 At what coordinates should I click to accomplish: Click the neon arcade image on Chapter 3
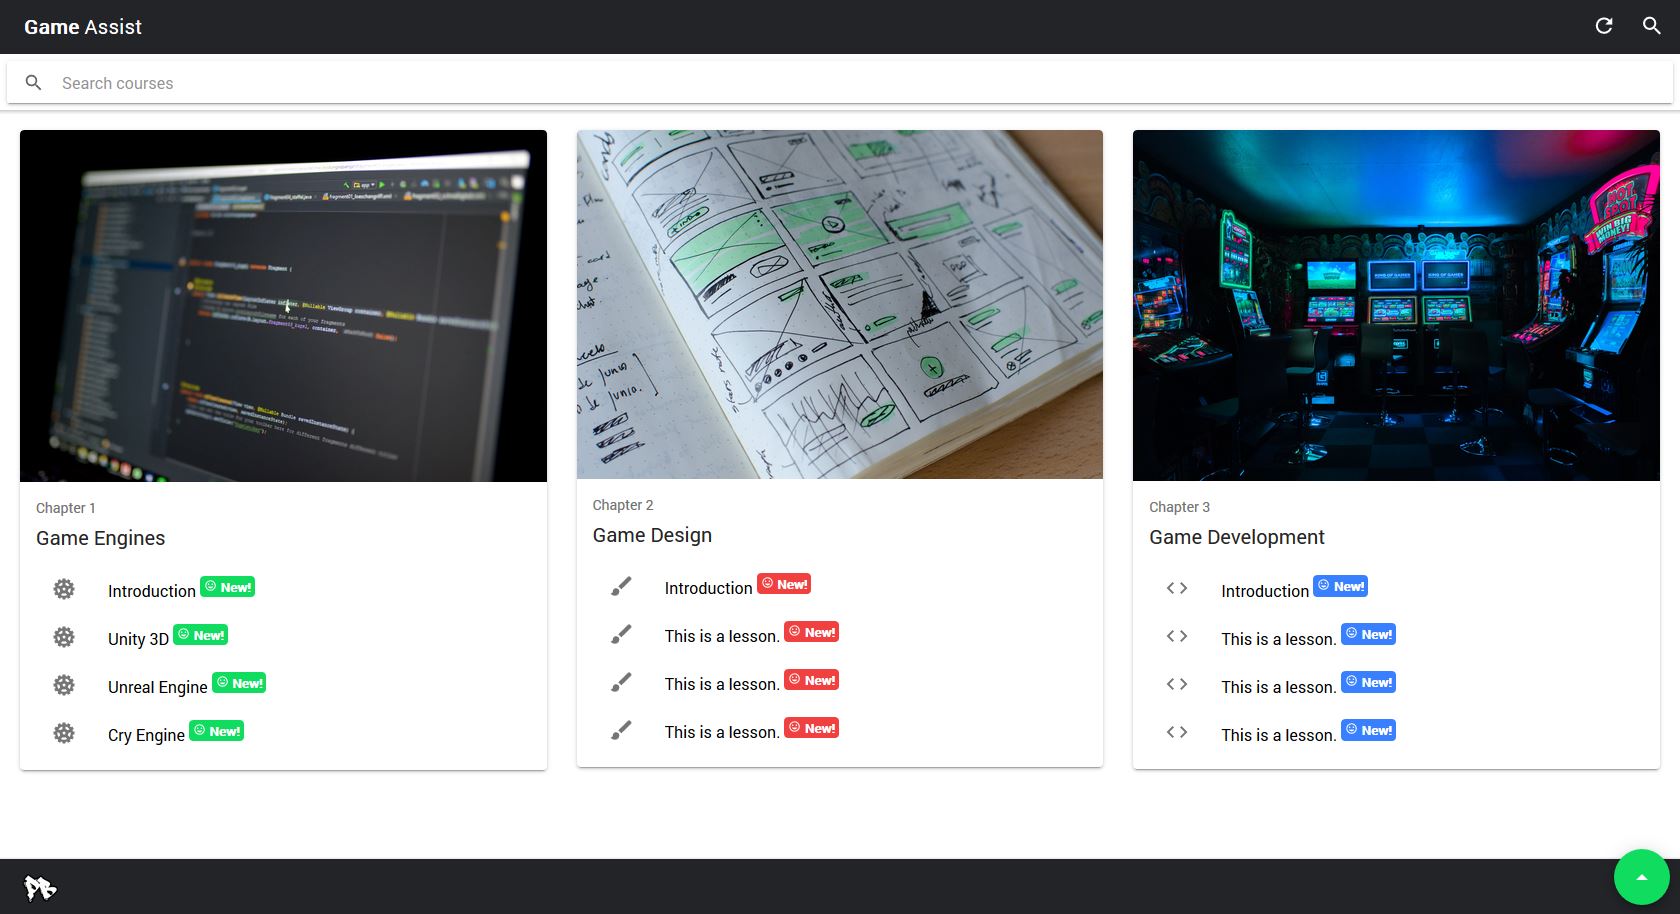click(x=1396, y=305)
